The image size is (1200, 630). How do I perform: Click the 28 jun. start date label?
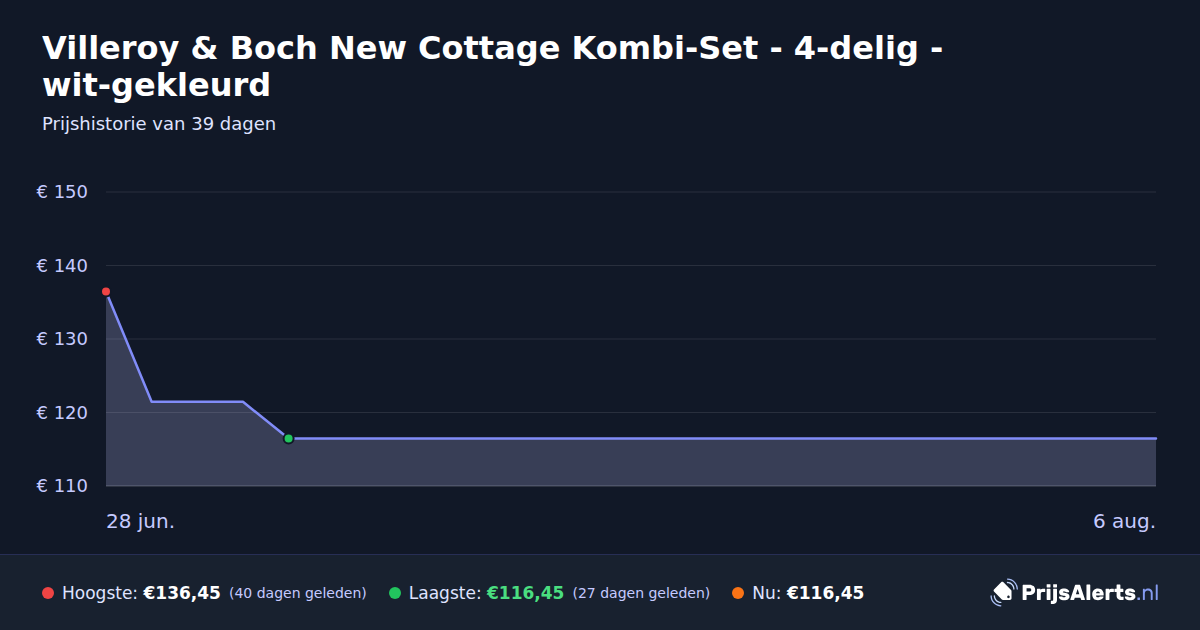click(141, 522)
